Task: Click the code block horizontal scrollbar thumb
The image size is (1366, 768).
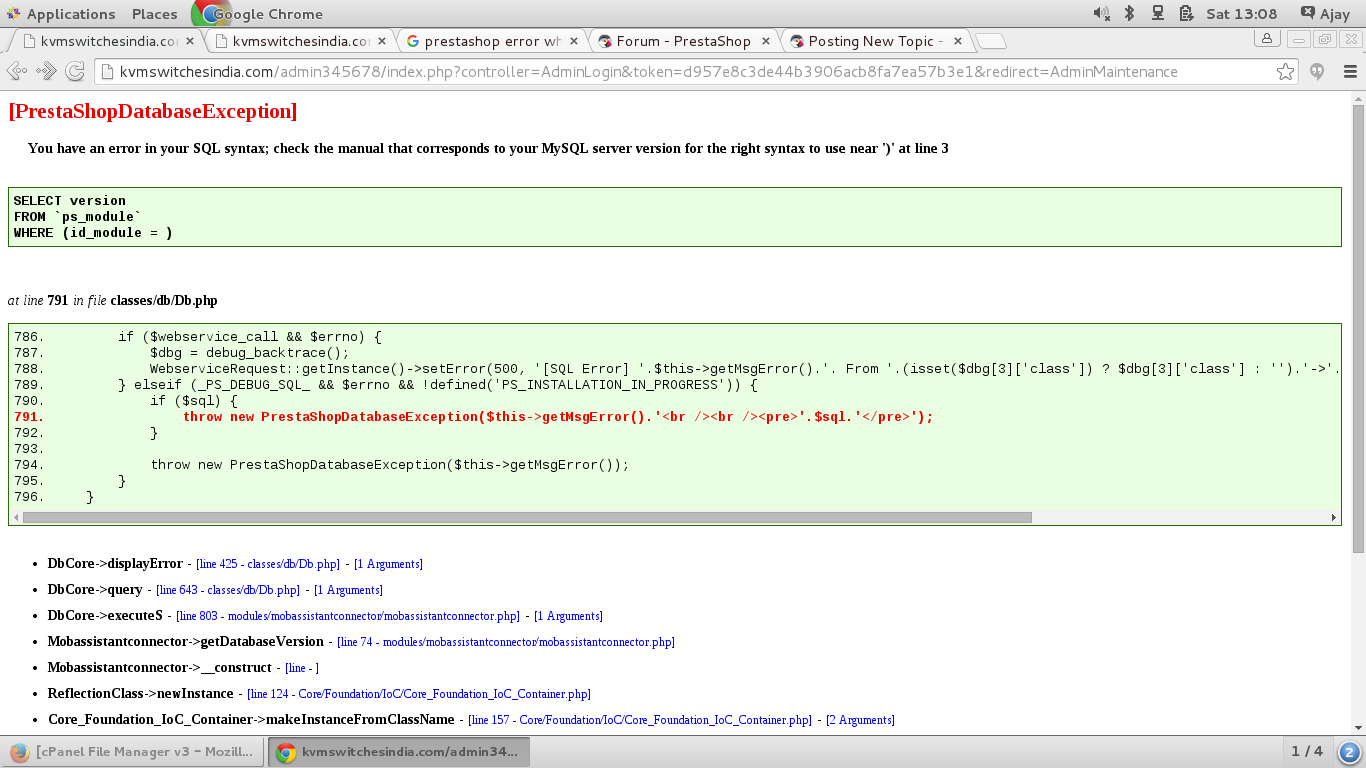Action: pyautogui.click(x=527, y=518)
